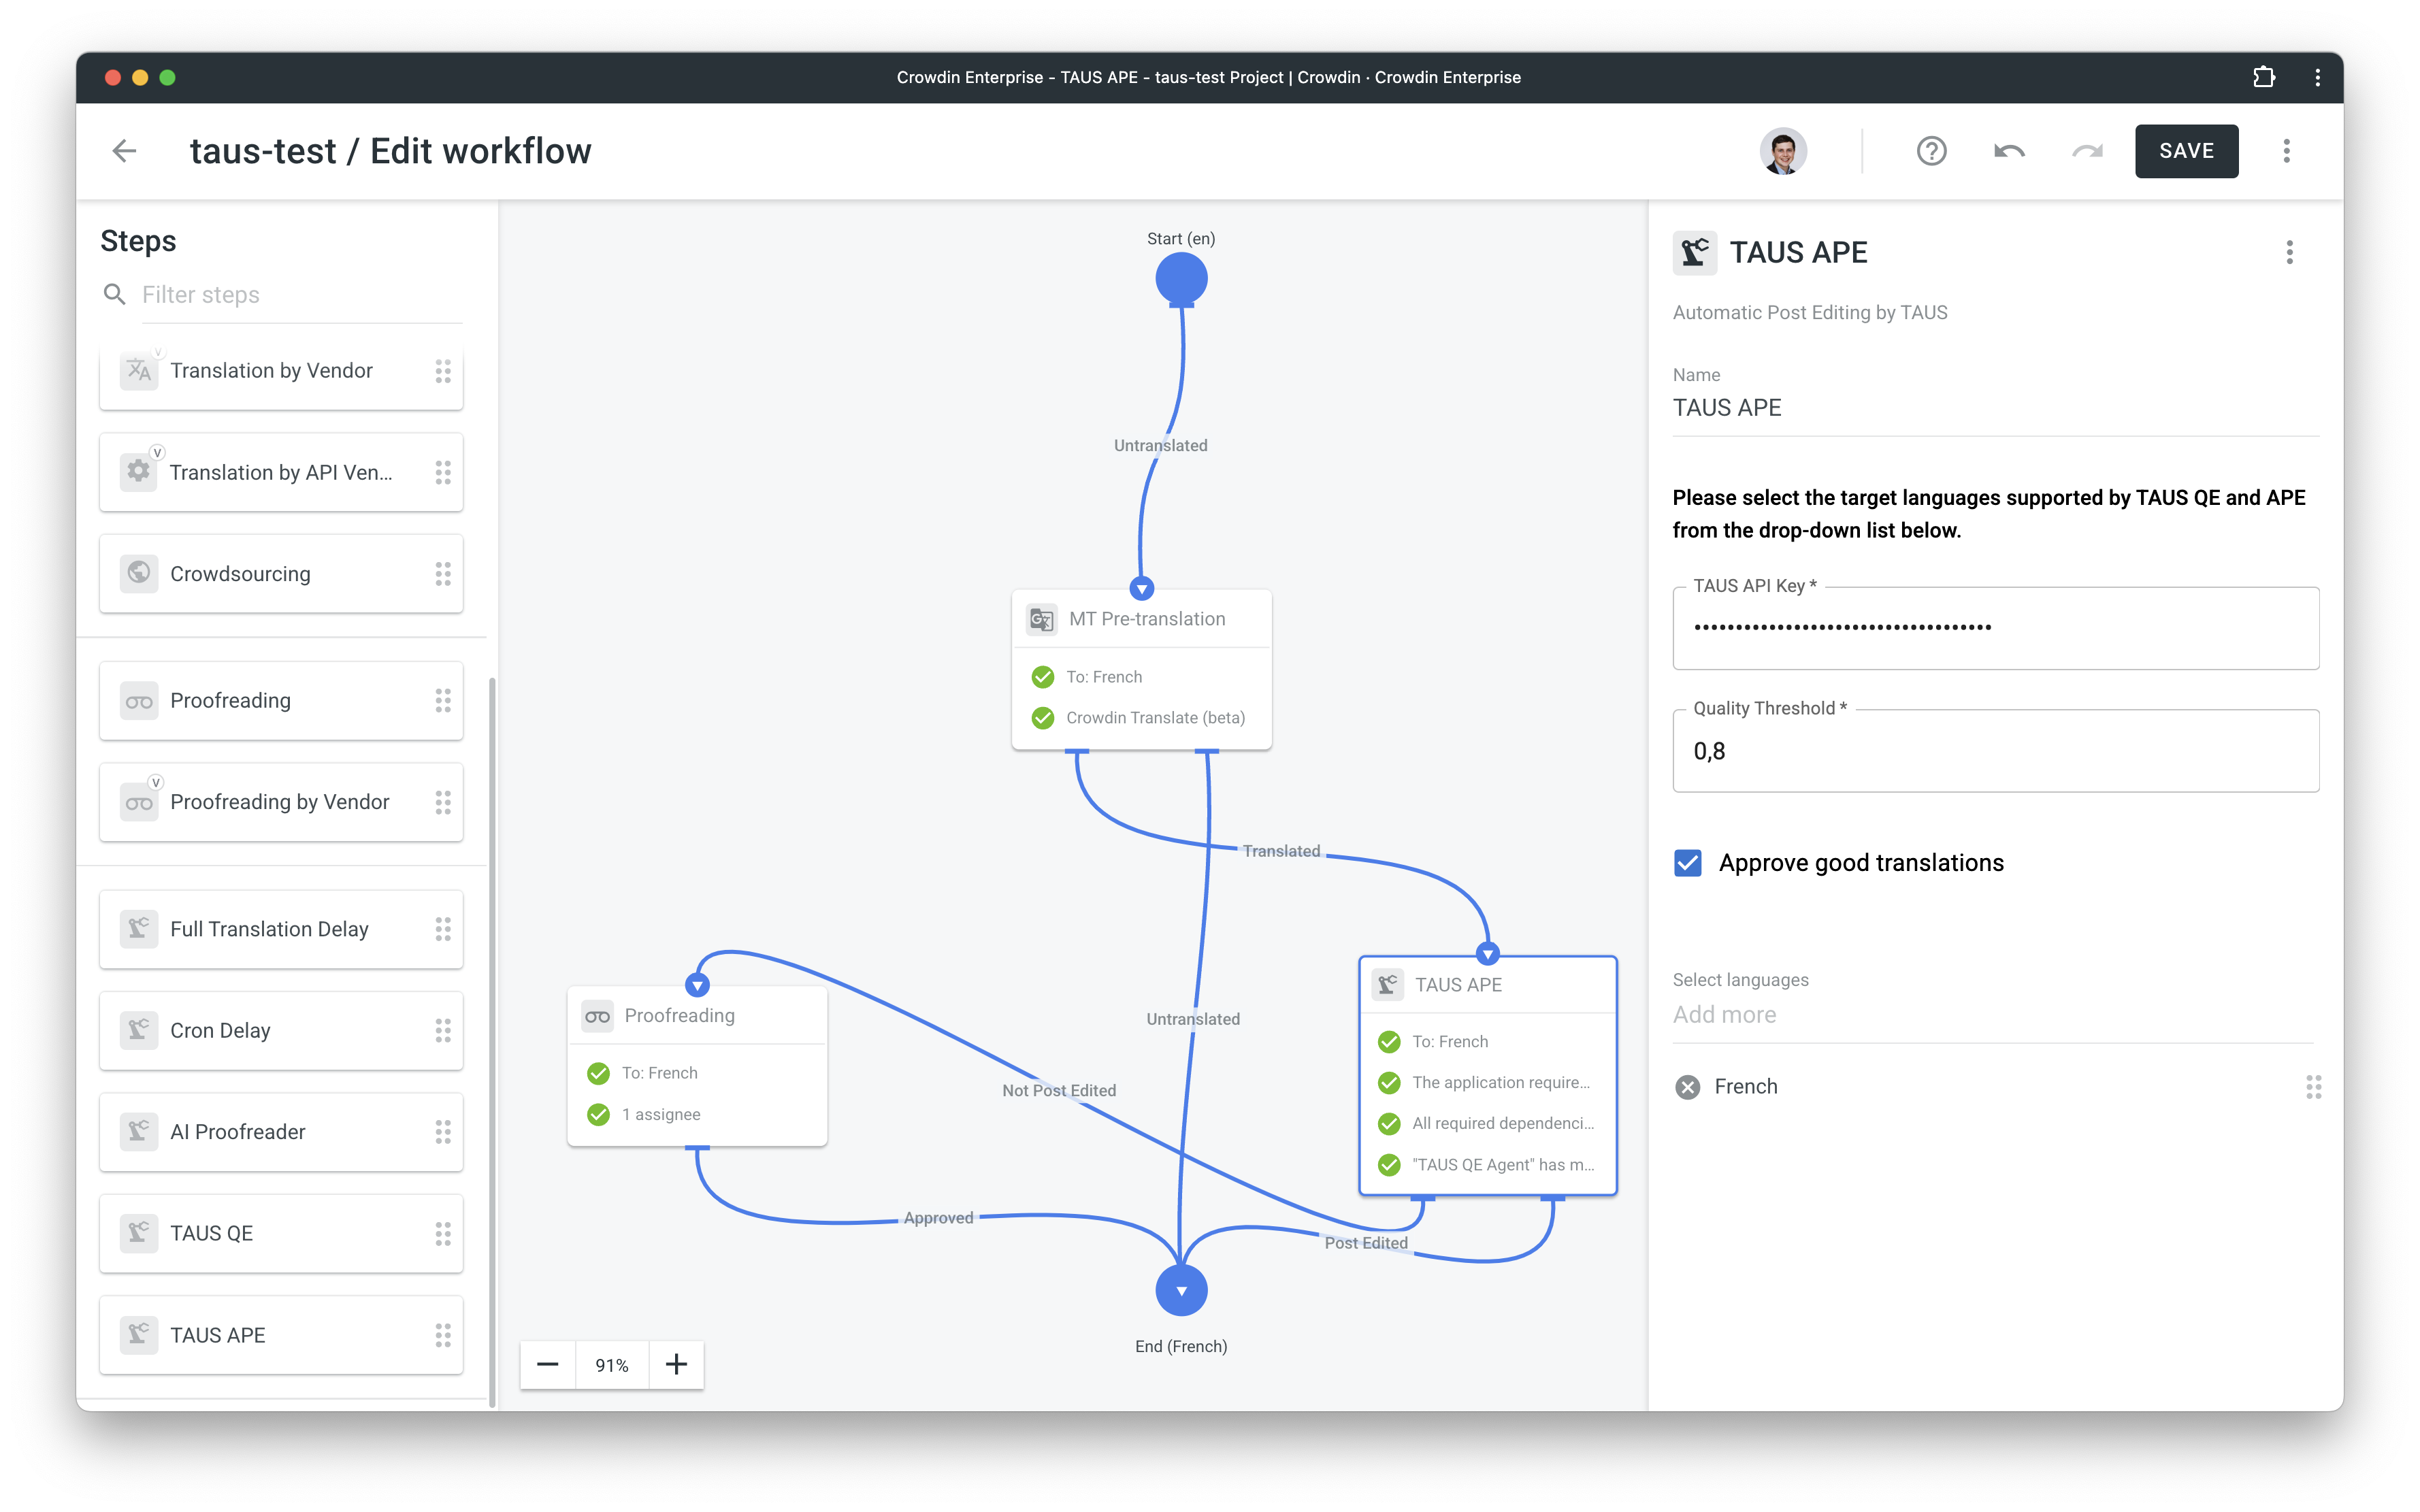Click the Quality Threshold field
This screenshot has width=2420, height=1512.
[1995, 751]
